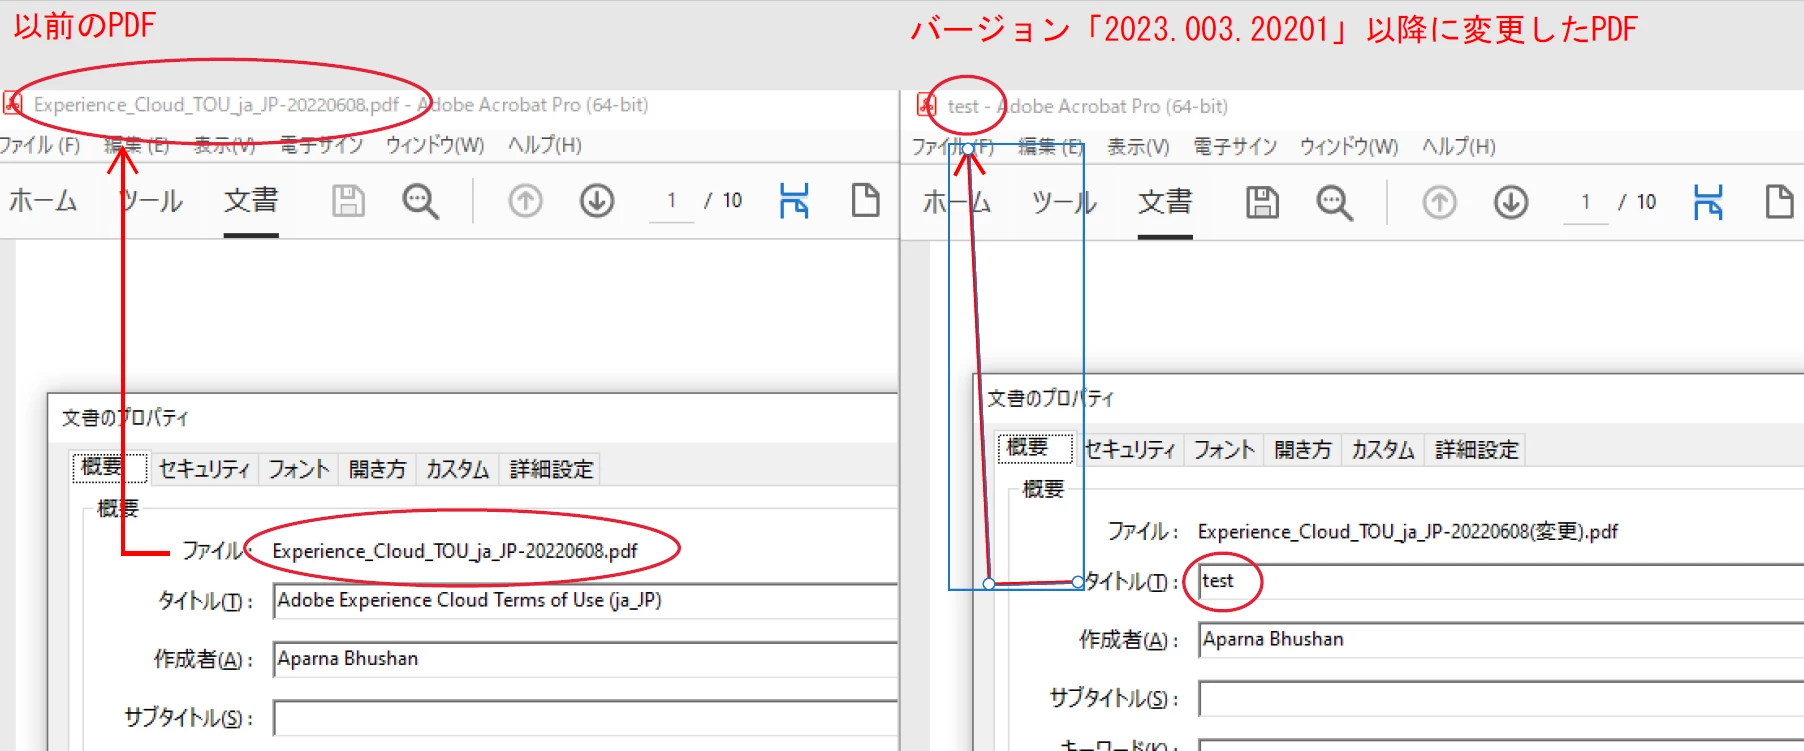Open 表示 menu in right window
This screenshot has height=751, width=1804.
coord(1138,147)
